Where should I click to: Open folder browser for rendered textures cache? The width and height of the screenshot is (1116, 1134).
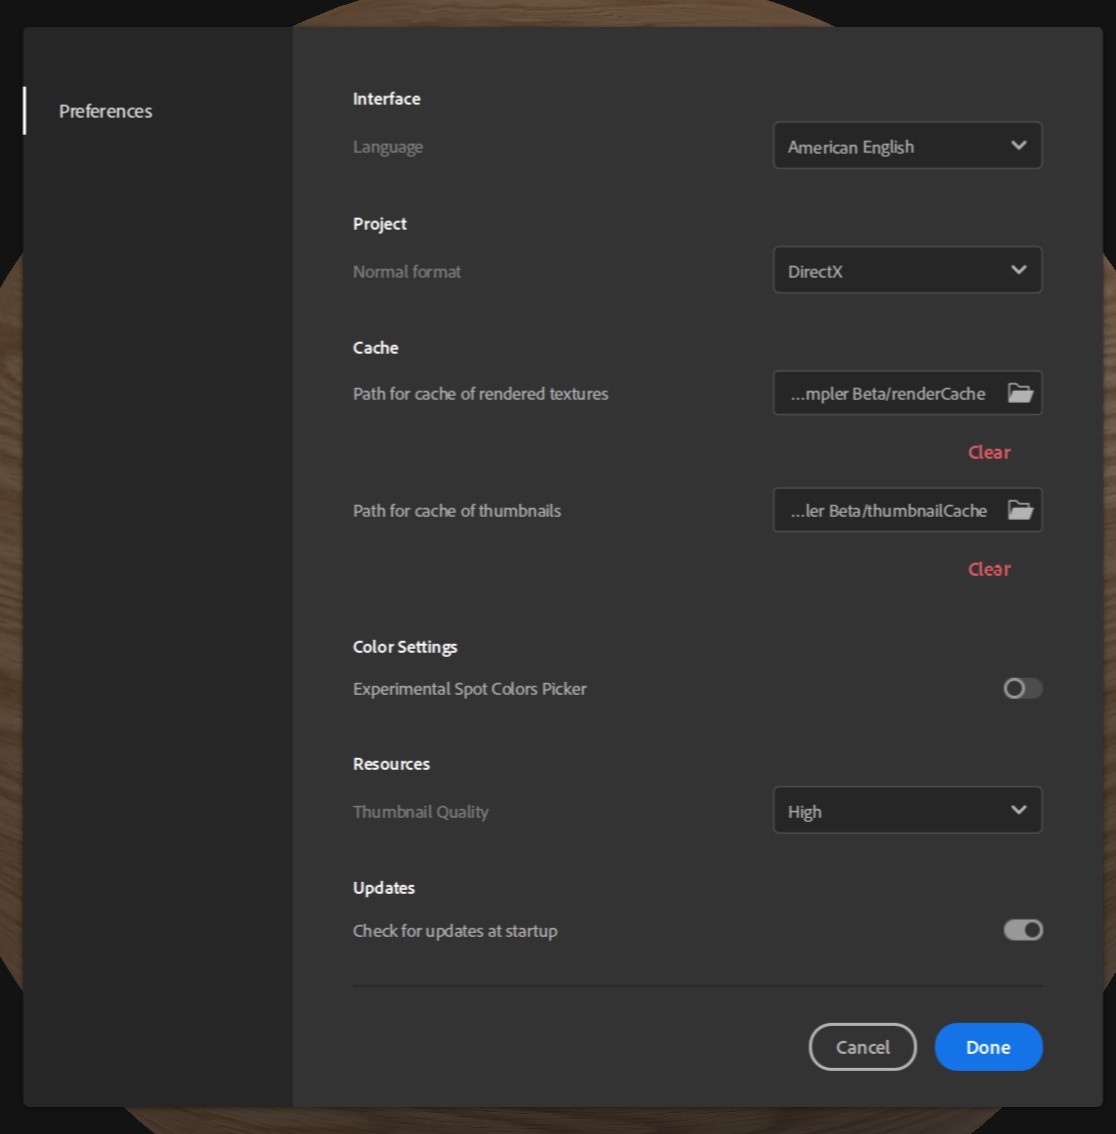pos(1020,393)
